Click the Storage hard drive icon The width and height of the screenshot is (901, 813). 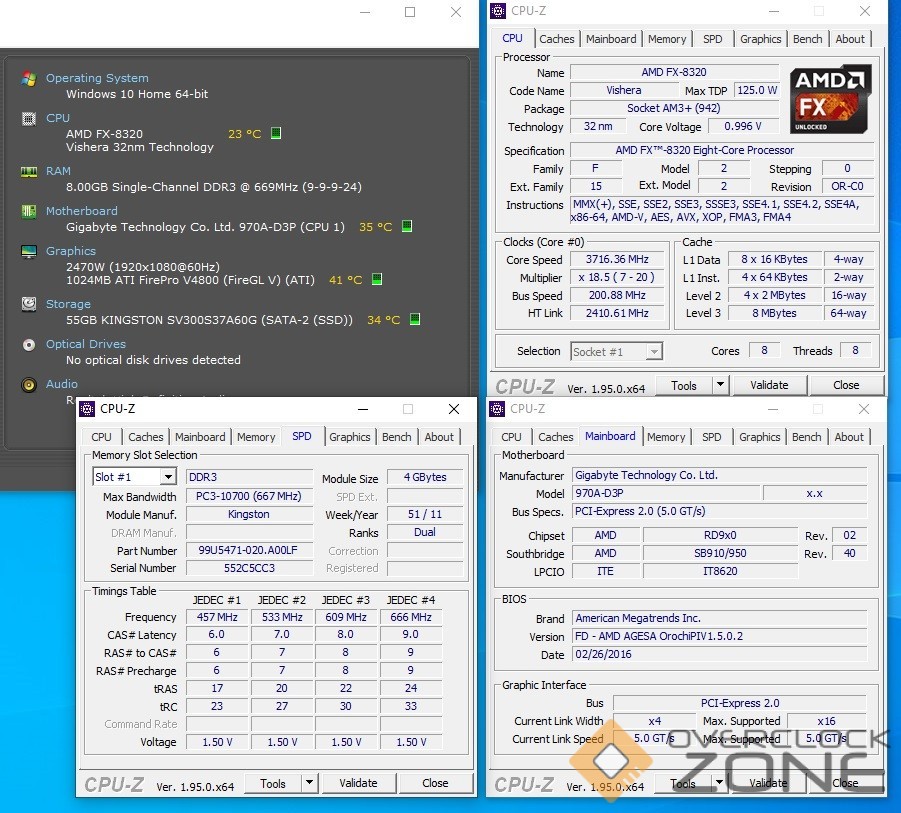pyautogui.click(x=29, y=304)
